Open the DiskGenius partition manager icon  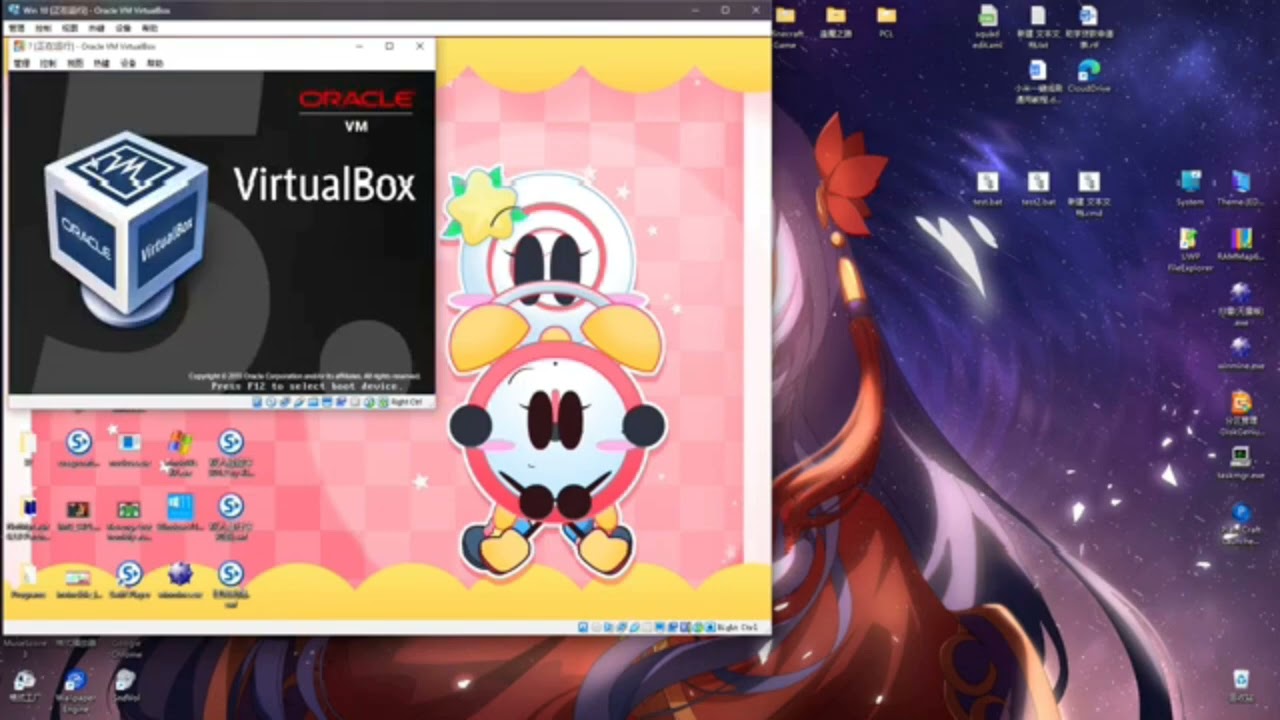pyautogui.click(x=1241, y=413)
